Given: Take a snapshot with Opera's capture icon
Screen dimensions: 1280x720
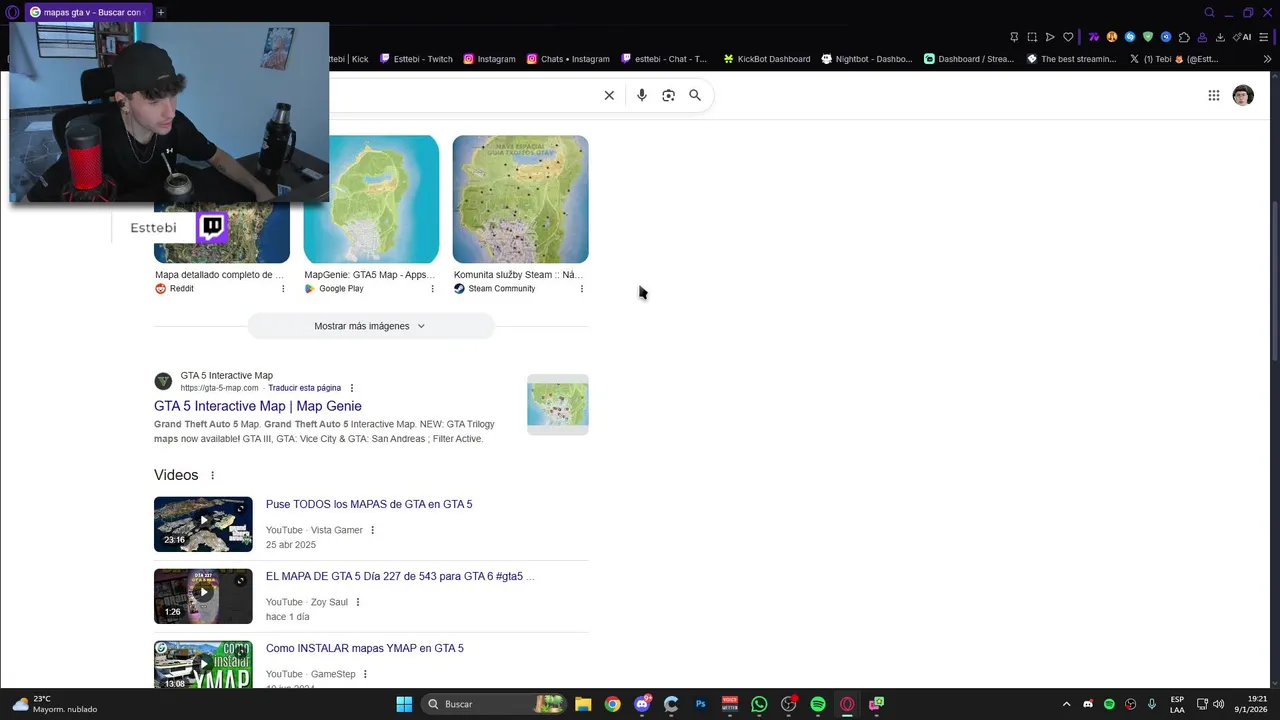Looking at the screenshot, I should [x=1032, y=37].
